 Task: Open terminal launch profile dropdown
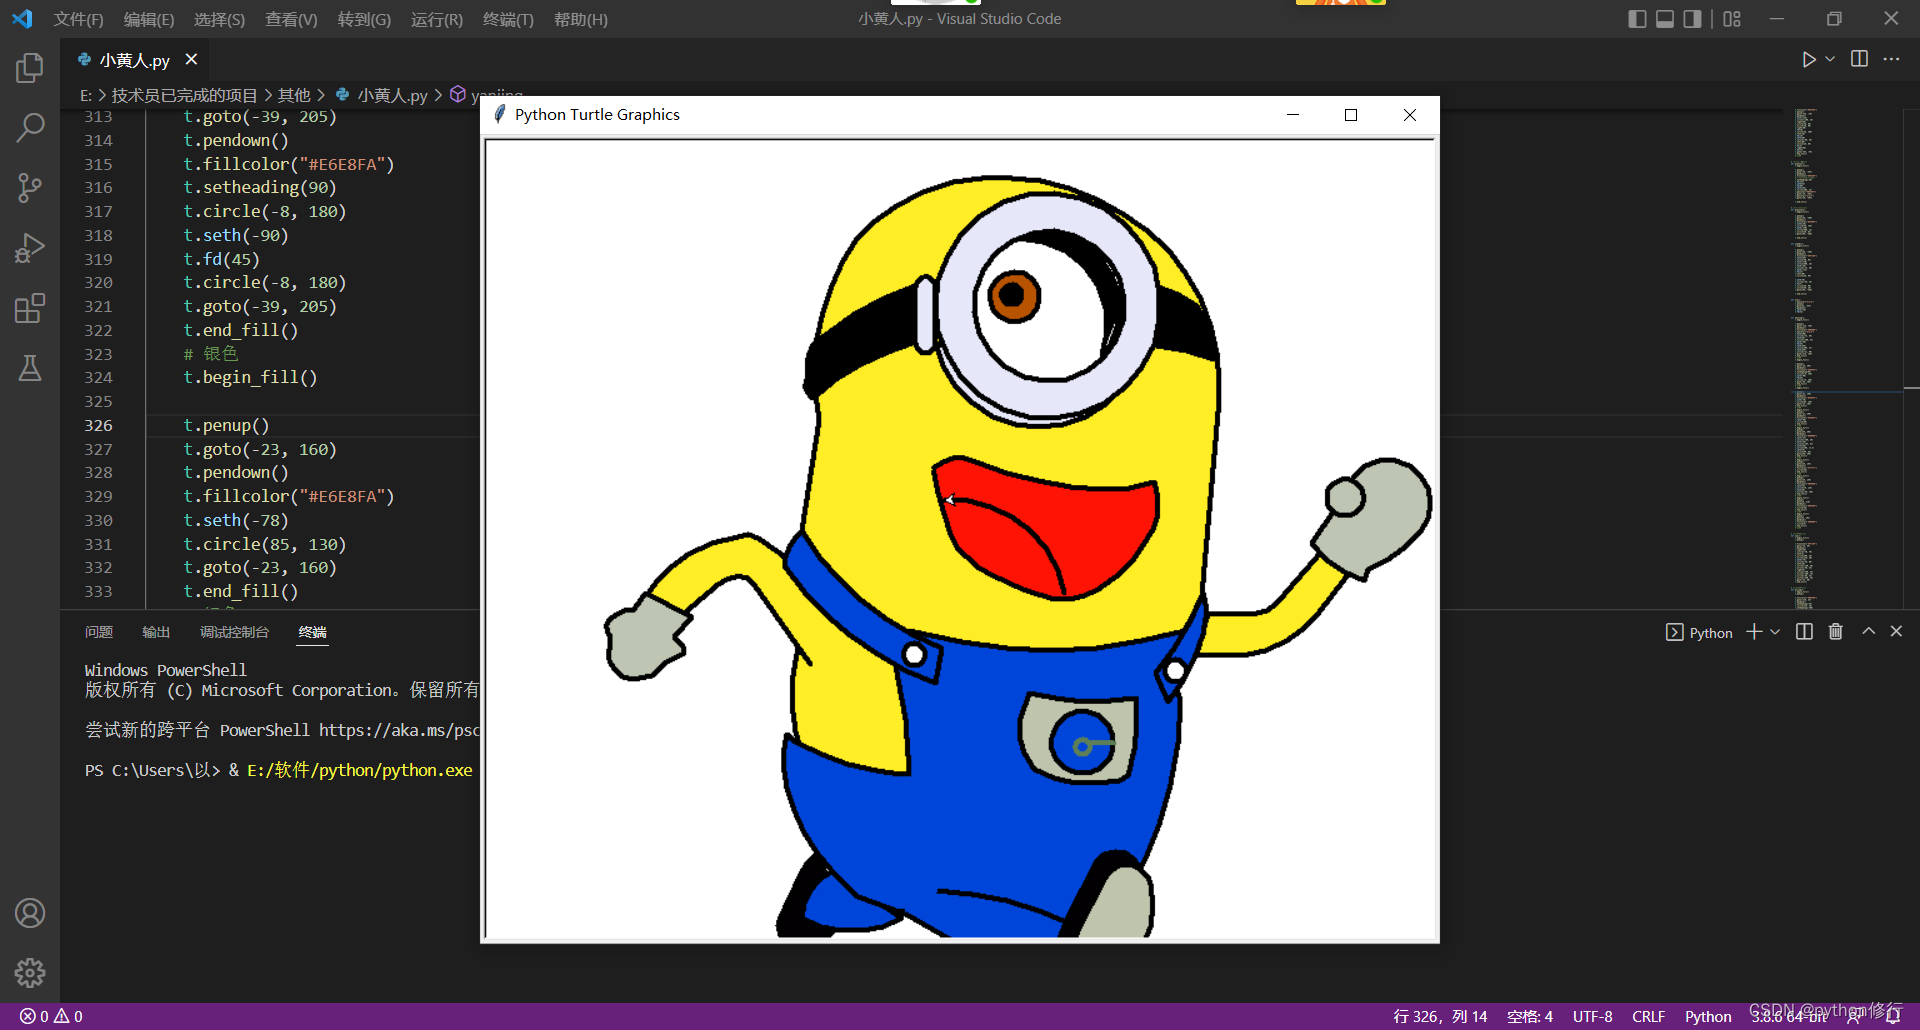click(x=1775, y=632)
